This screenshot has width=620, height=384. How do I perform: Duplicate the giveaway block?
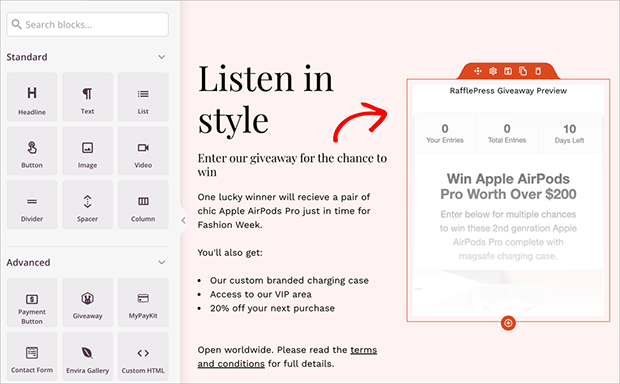tap(523, 71)
